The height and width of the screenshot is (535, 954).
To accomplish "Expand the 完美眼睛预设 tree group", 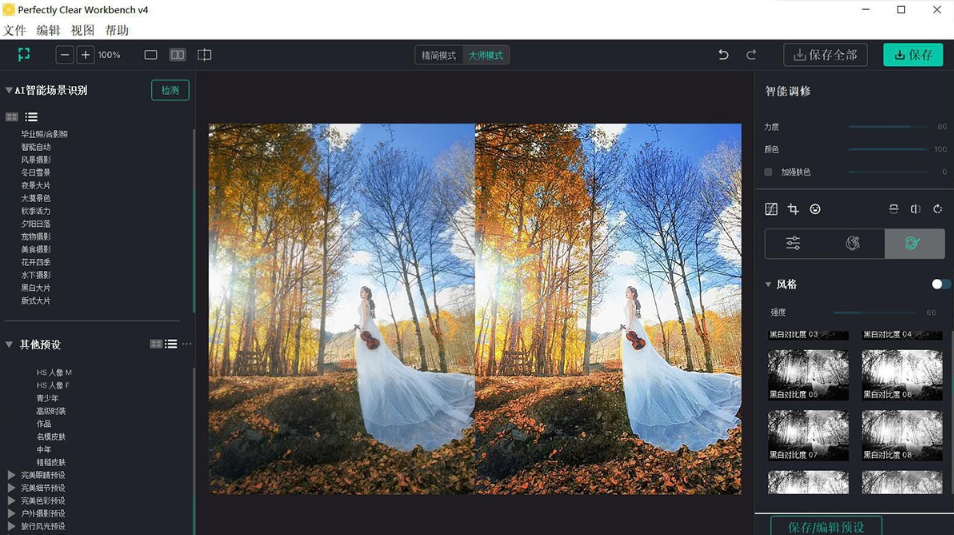I will (11, 475).
